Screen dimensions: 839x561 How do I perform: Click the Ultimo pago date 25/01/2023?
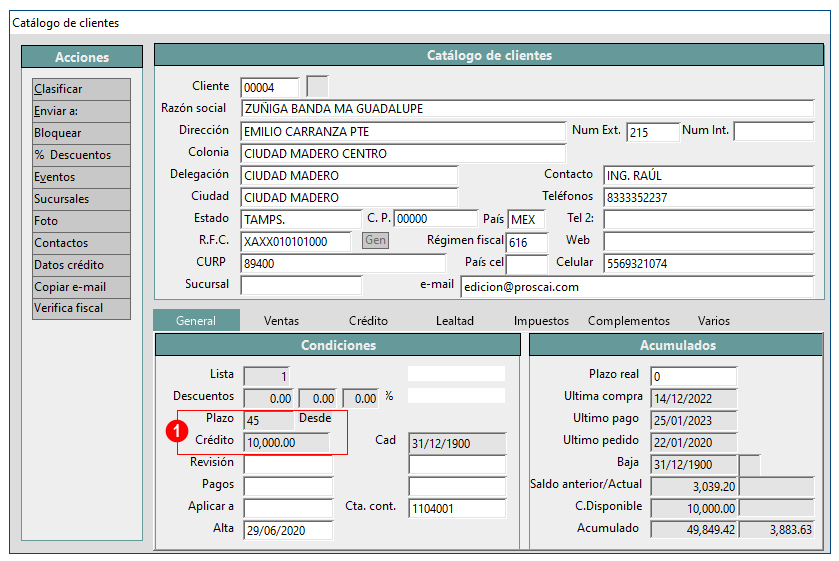coord(693,420)
